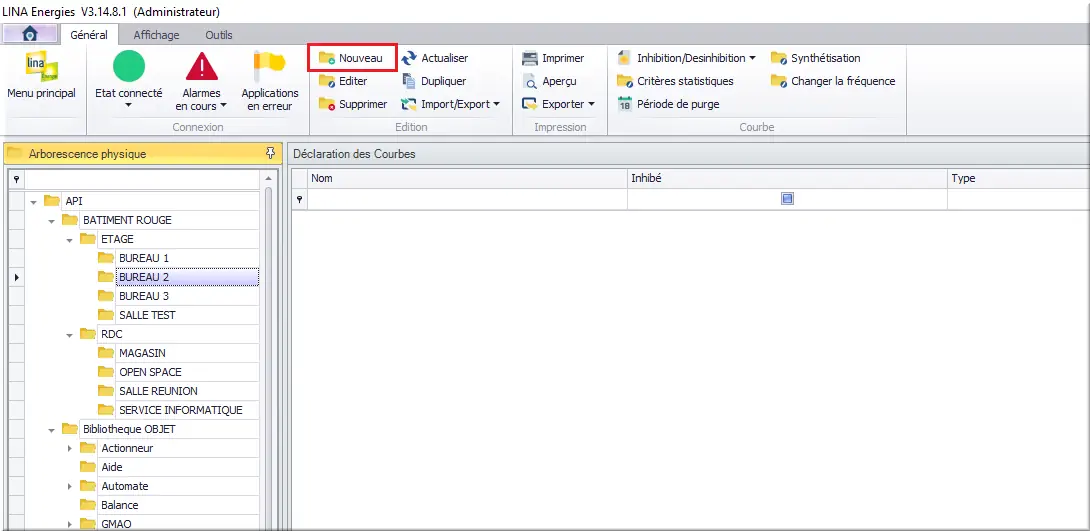Toggle the Inhibé filter checkbox
Viewport: 1090px width, 531px height.
pyautogui.click(x=788, y=199)
